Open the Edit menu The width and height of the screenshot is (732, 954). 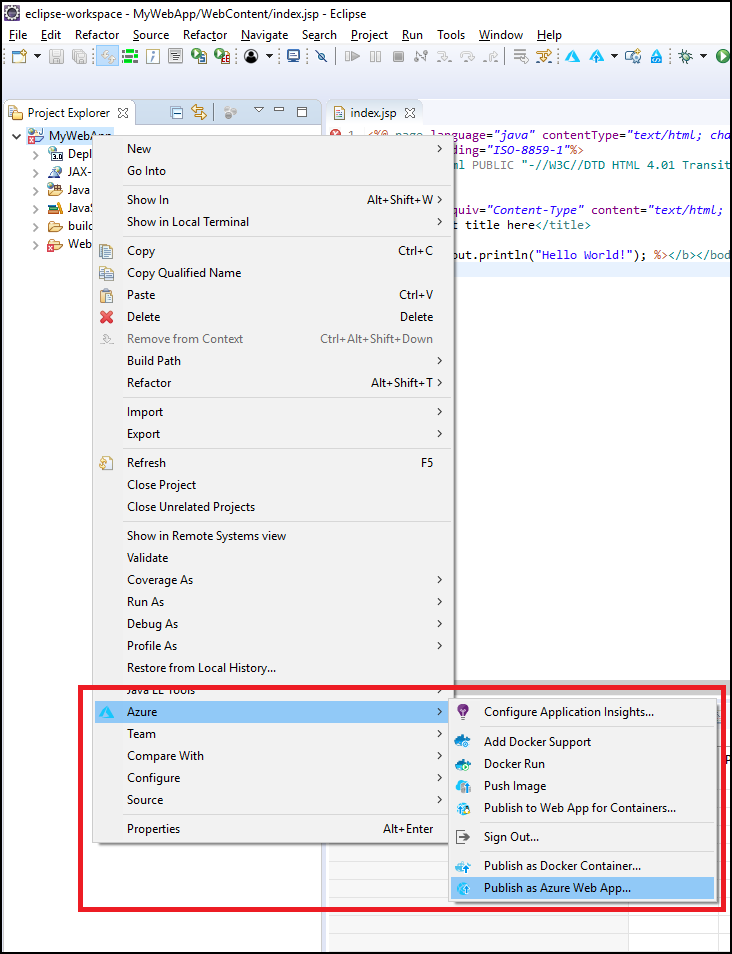[x=51, y=35]
